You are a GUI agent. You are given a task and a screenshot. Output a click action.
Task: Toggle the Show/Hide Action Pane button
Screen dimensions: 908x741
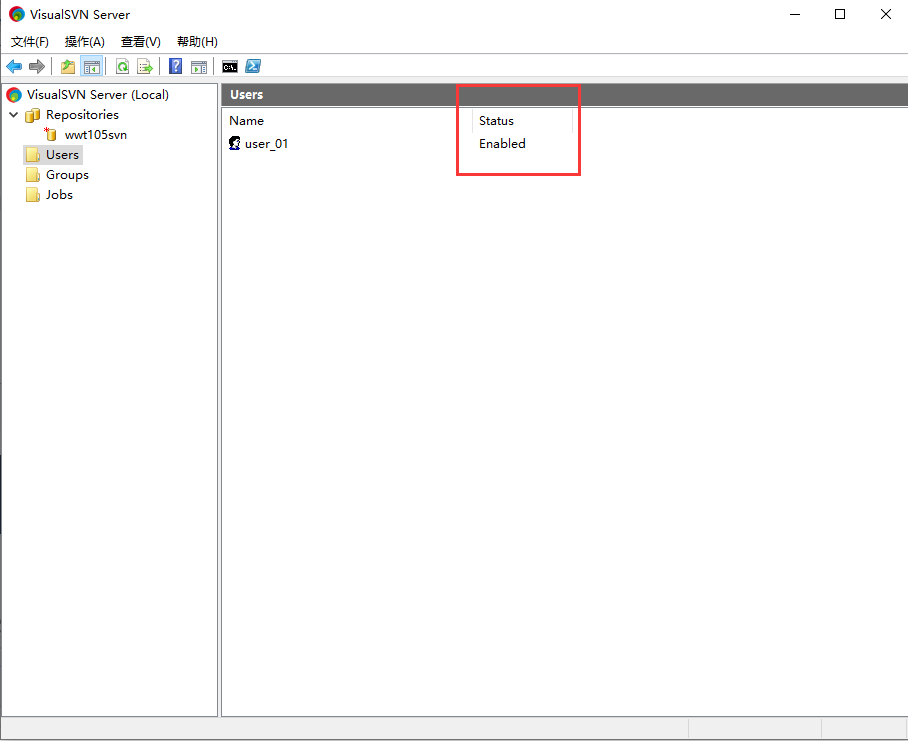coord(199,67)
